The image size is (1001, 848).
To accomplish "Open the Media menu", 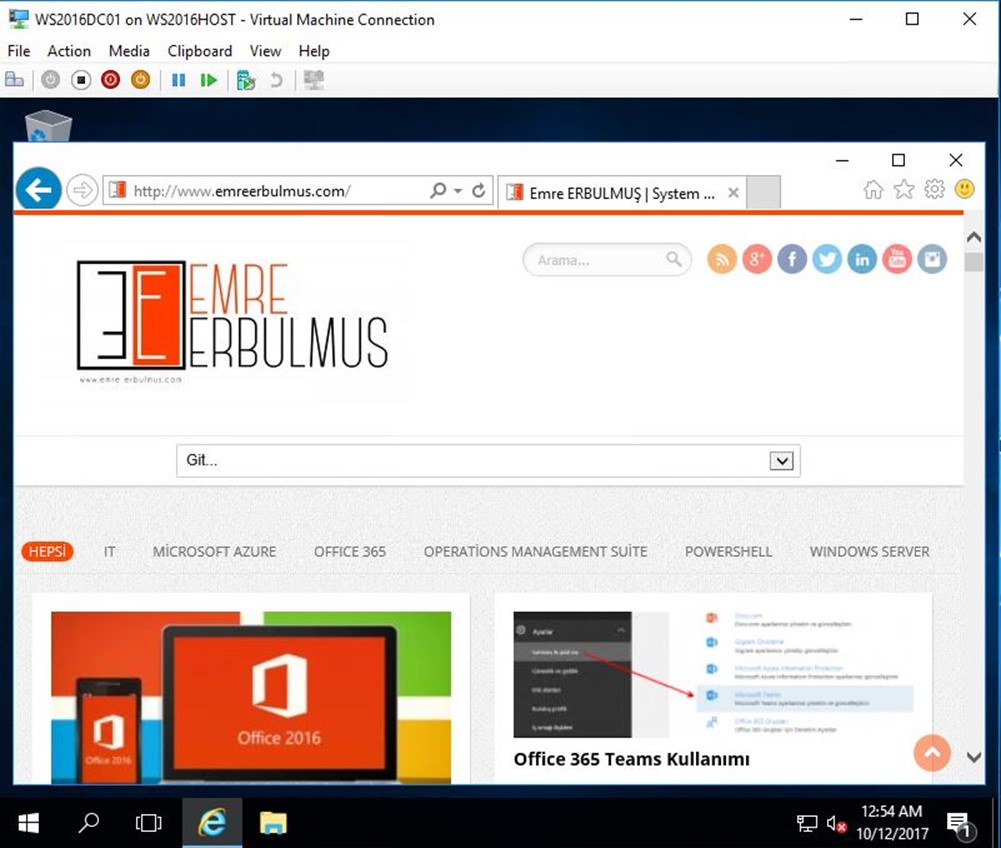I will [129, 51].
